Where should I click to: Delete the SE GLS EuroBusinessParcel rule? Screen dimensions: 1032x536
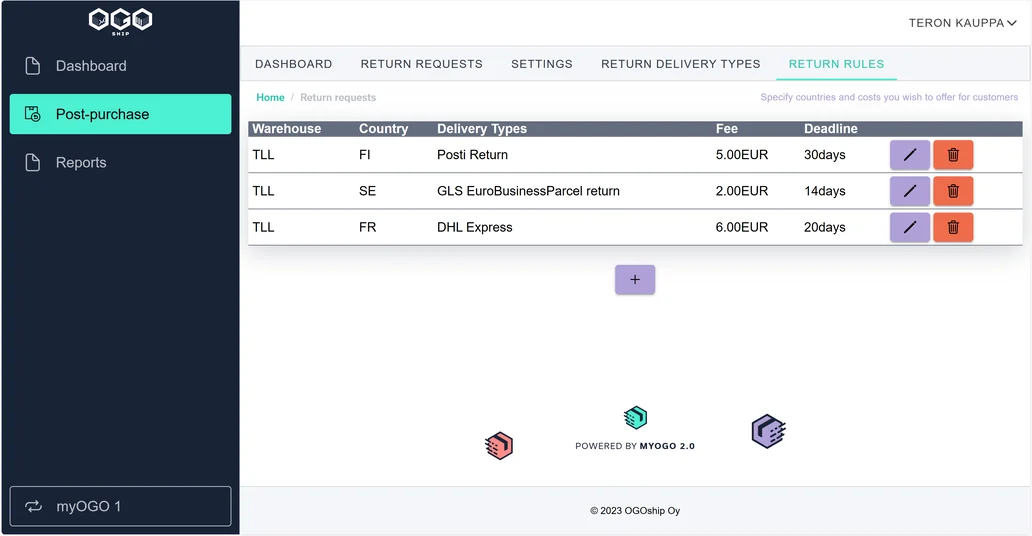[953, 191]
